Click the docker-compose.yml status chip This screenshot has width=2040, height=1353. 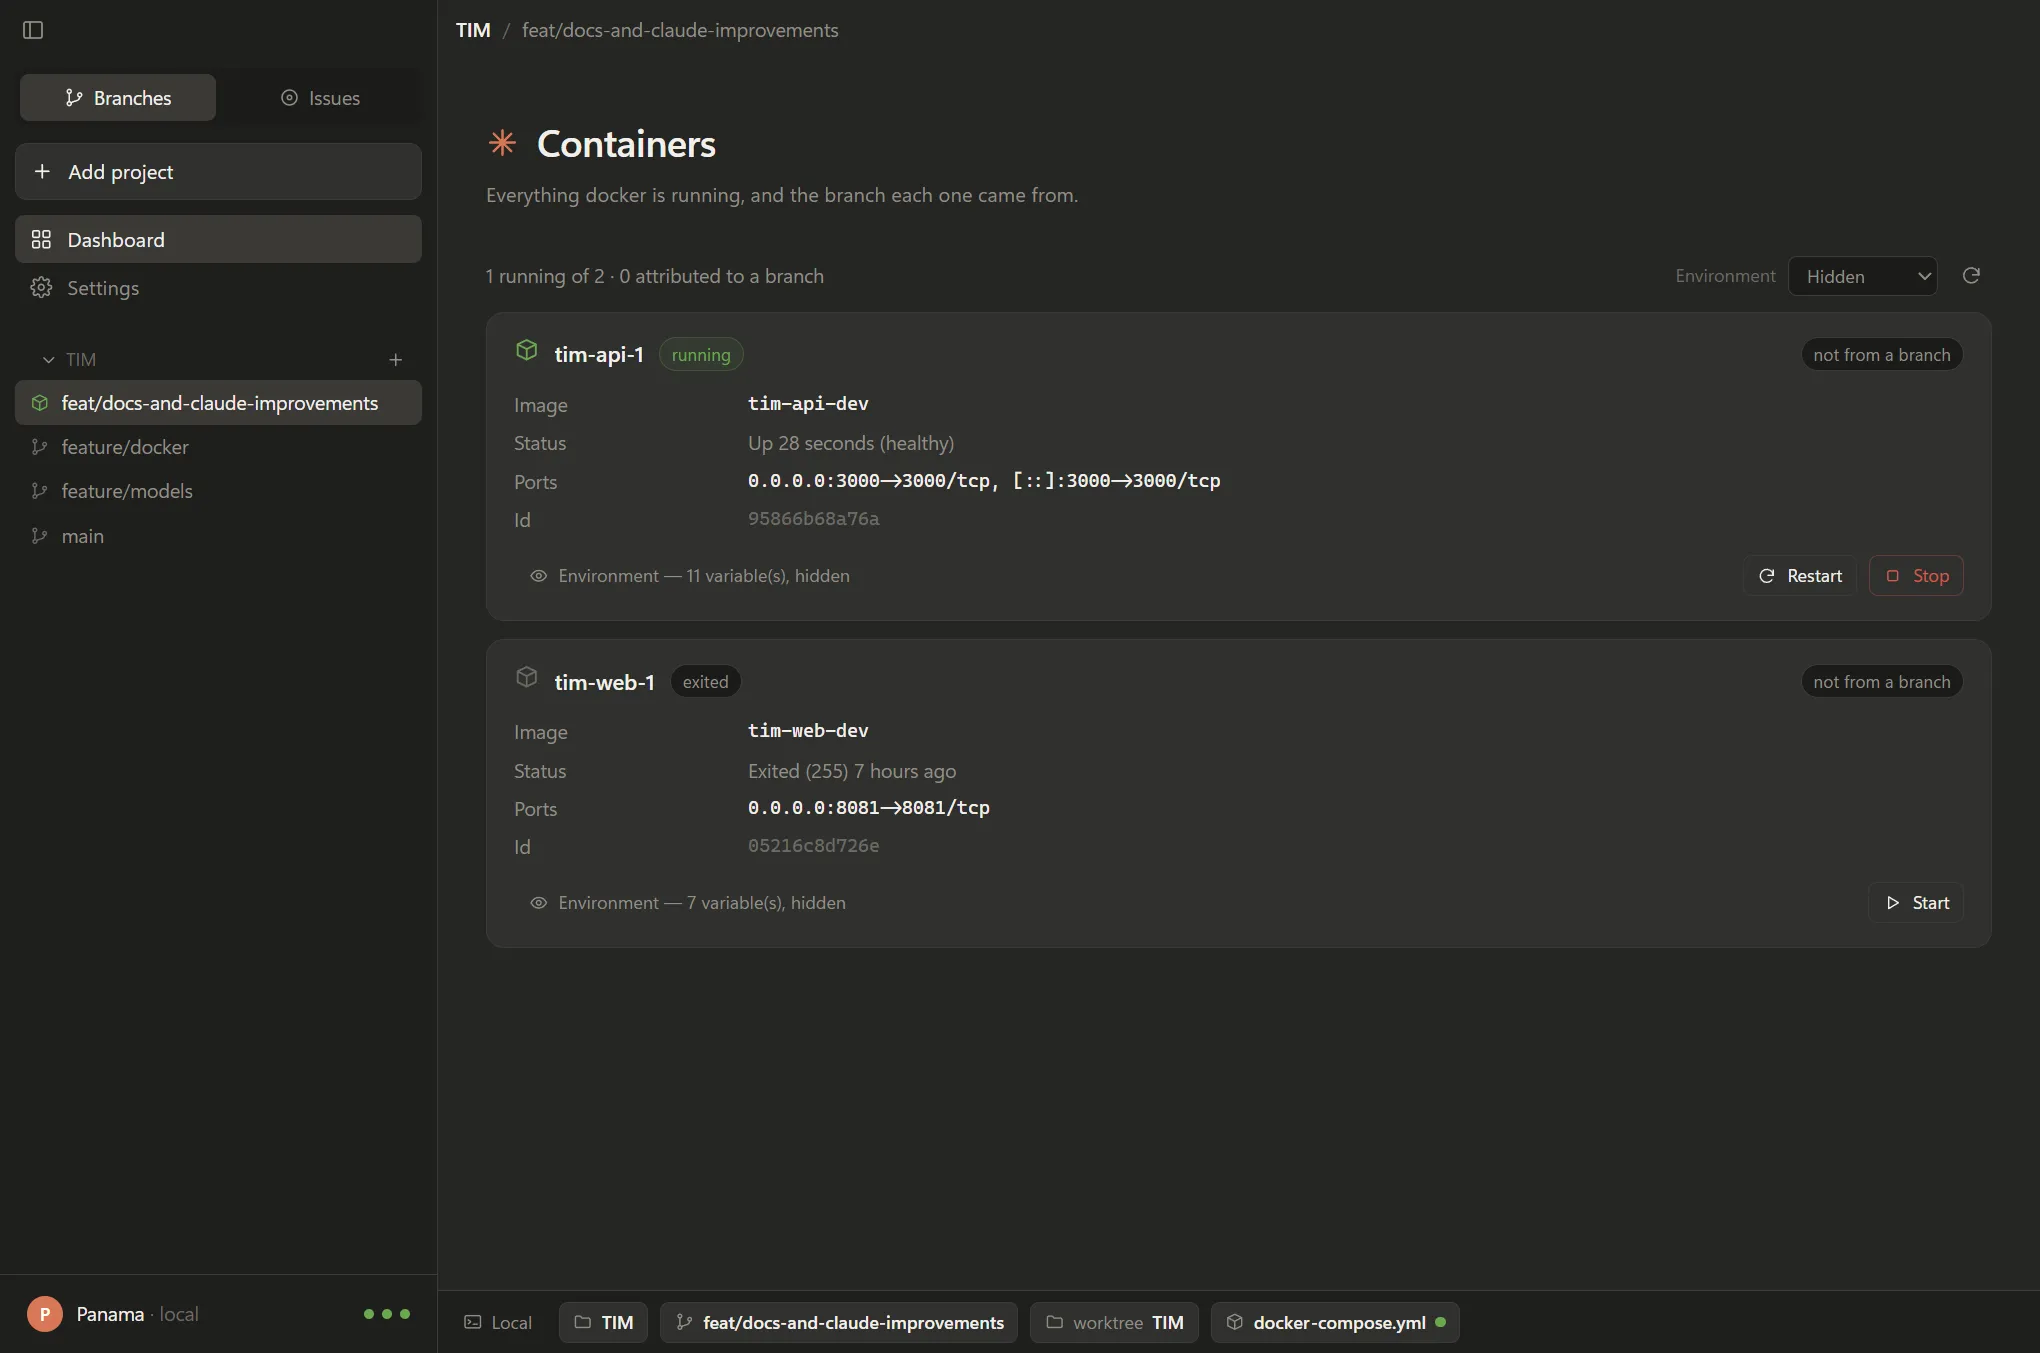1335,1323
